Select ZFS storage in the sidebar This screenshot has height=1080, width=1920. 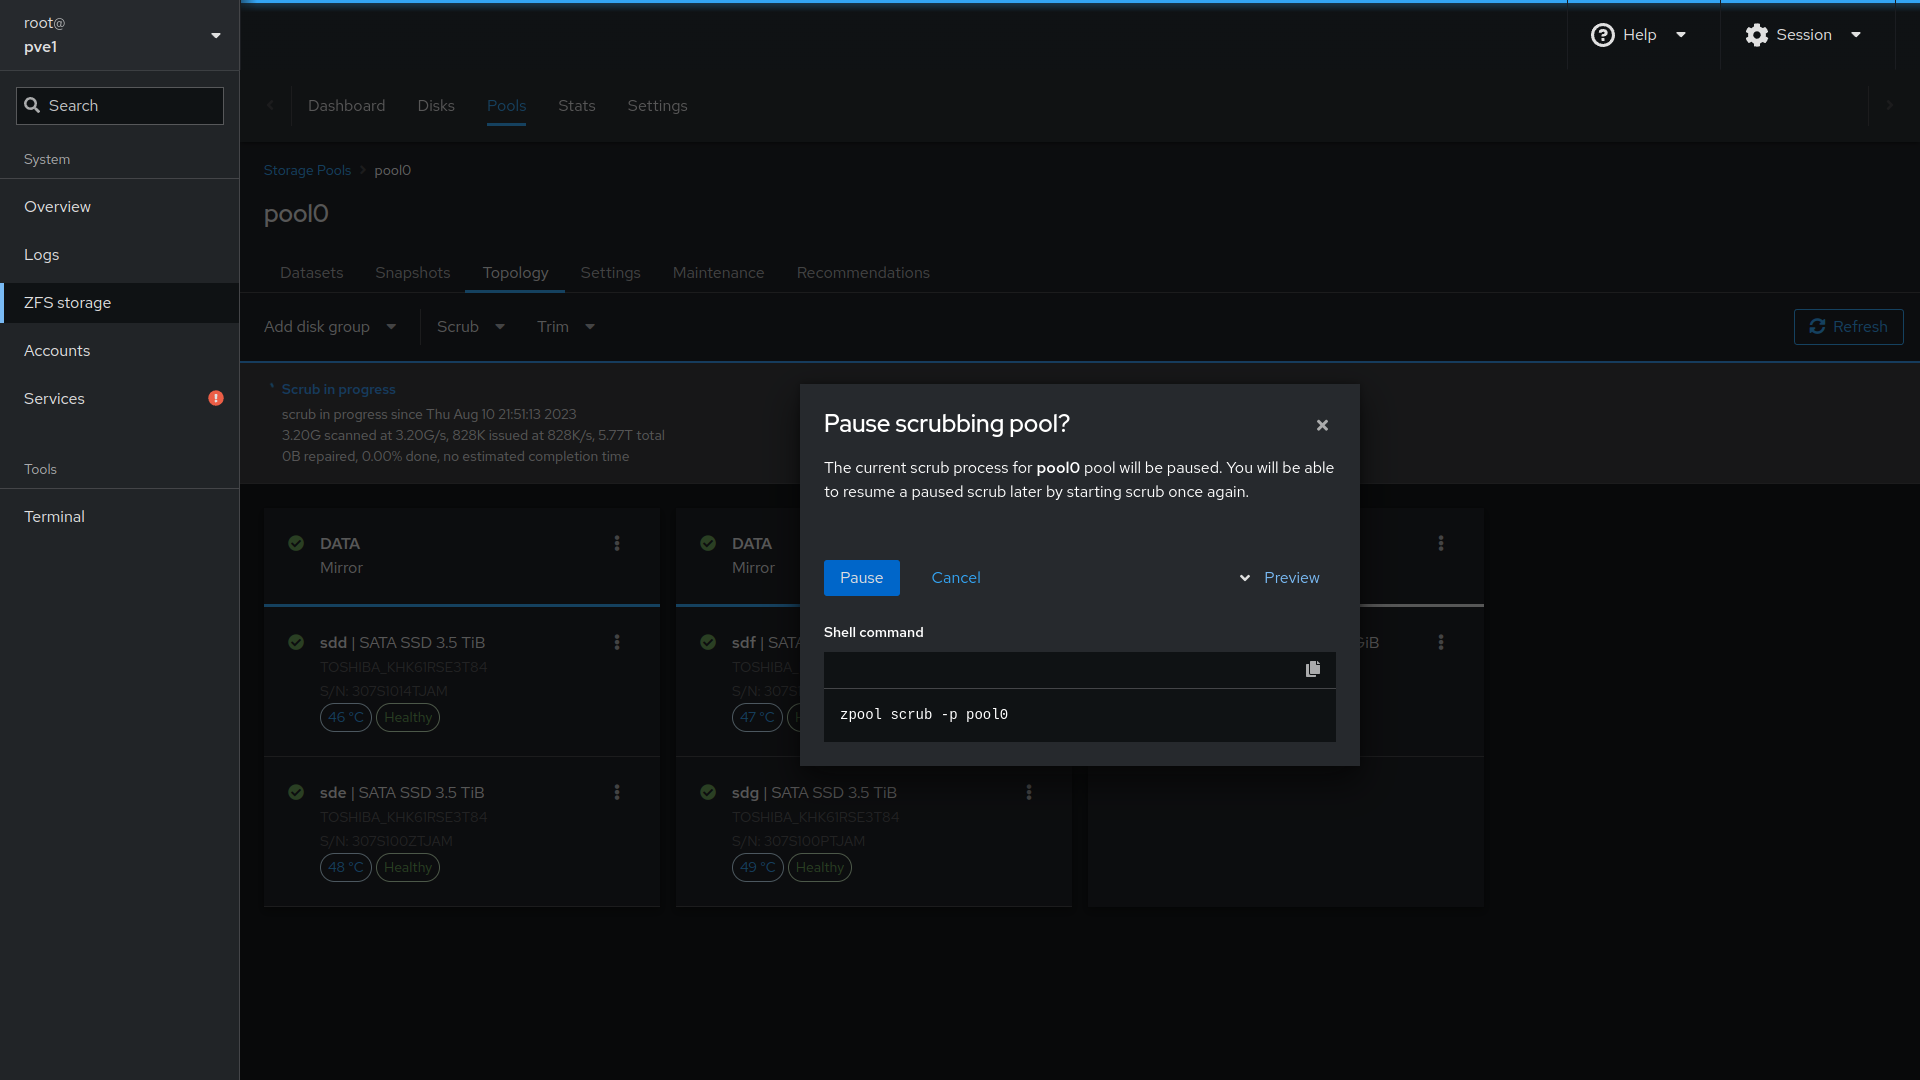120,303
